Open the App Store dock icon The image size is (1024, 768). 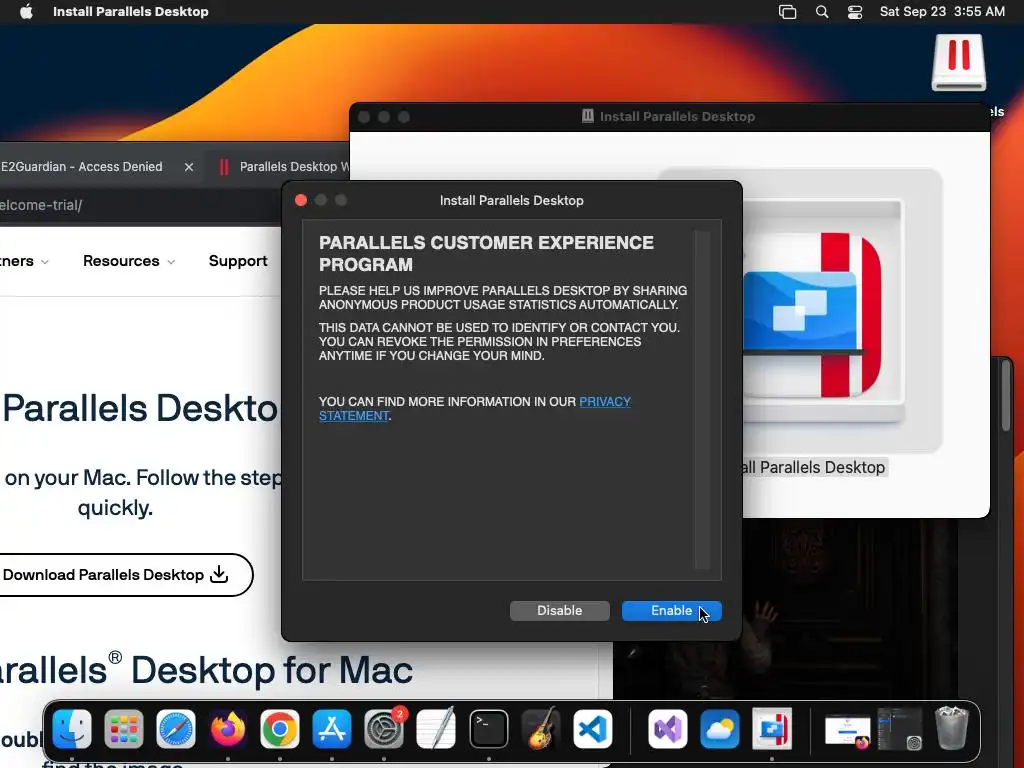pos(332,729)
